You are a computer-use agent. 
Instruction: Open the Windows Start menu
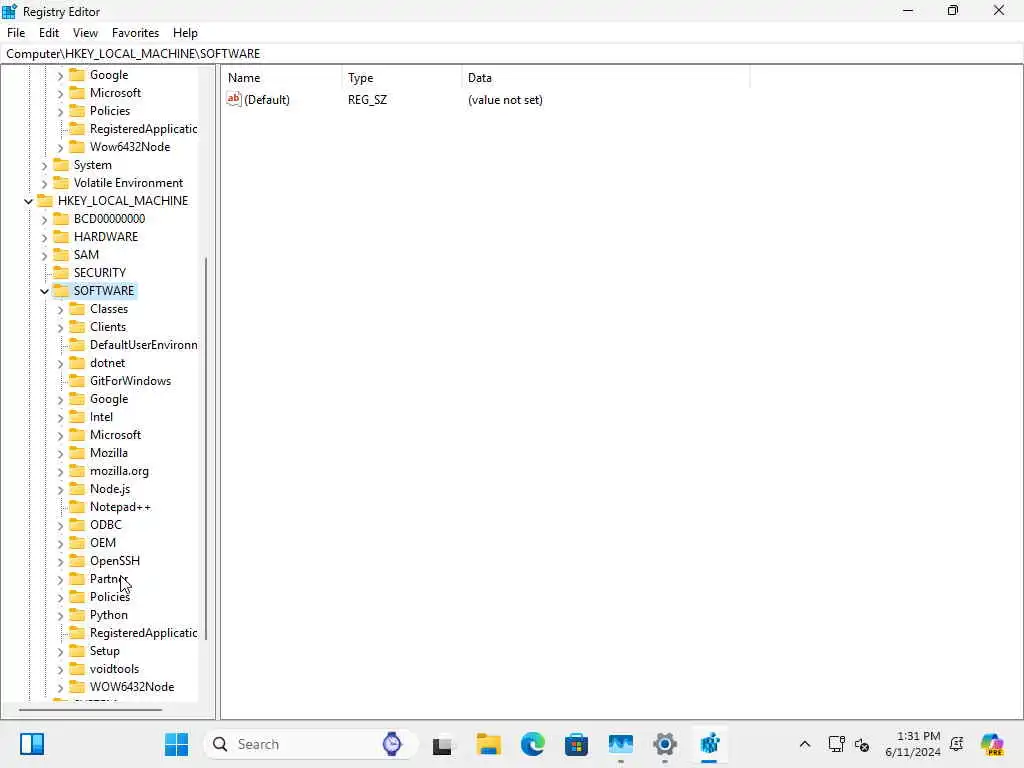(x=176, y=744)
